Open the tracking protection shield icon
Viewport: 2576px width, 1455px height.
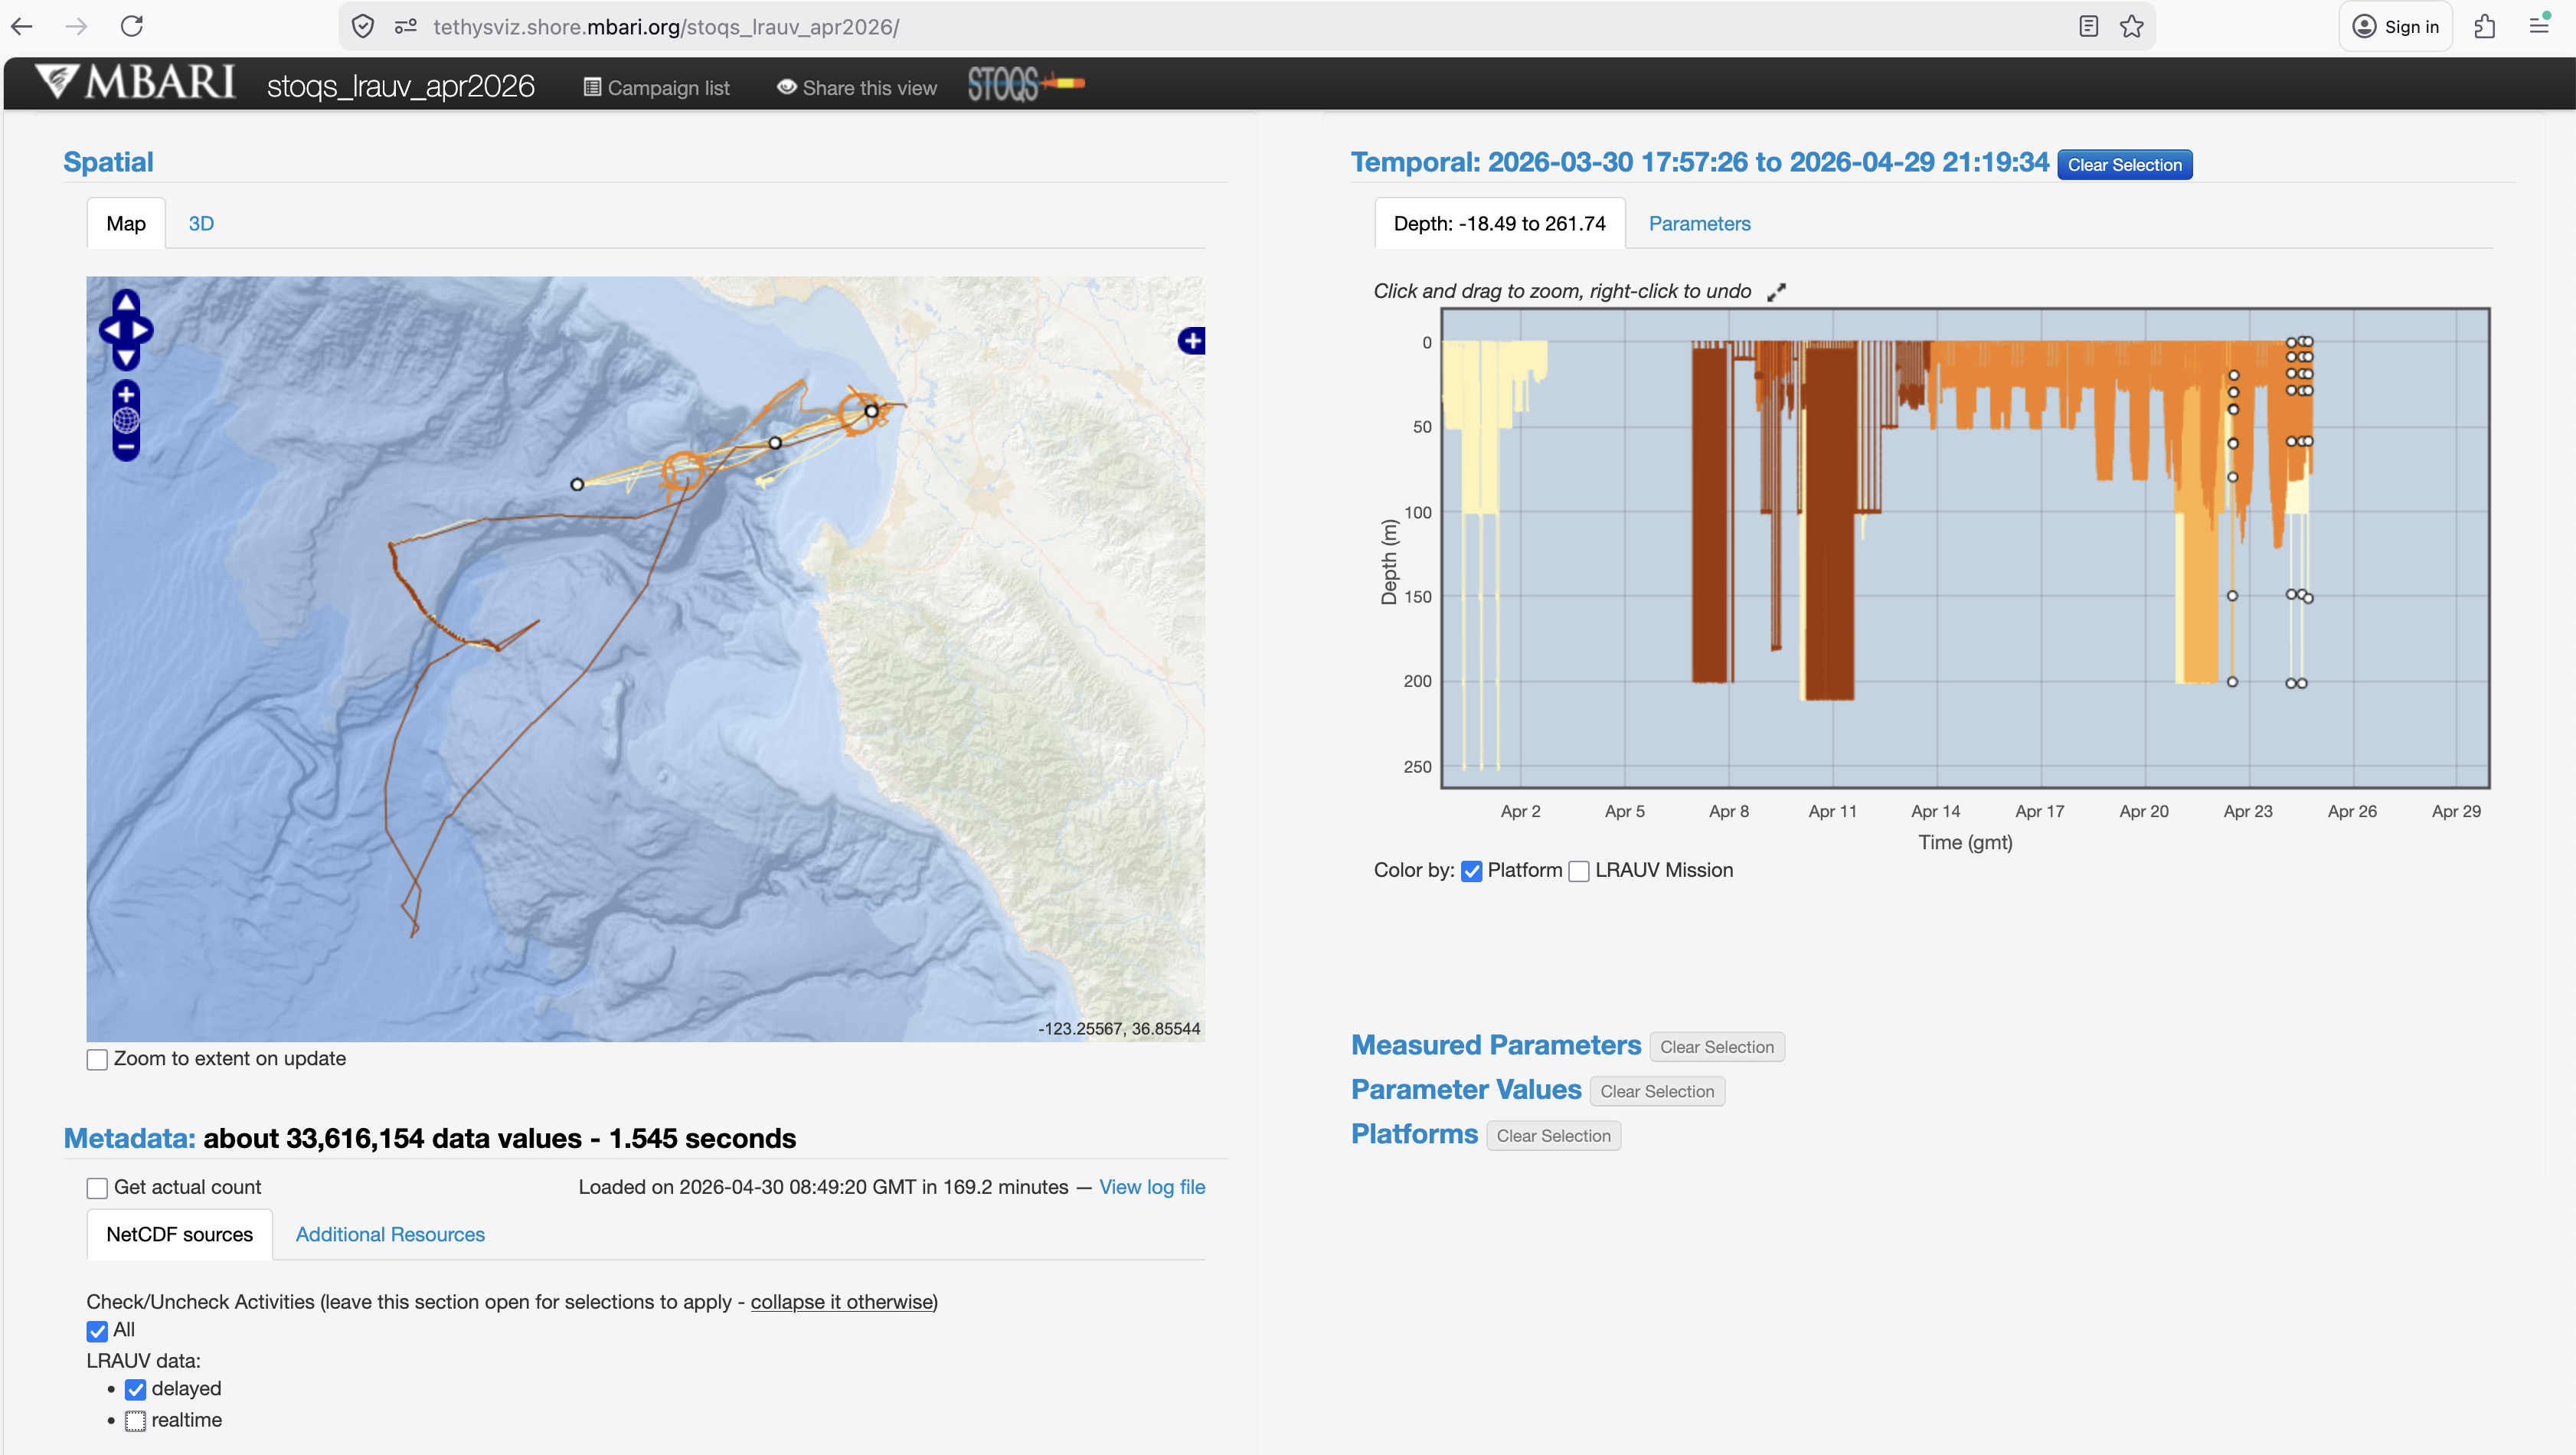pos(363,27)
